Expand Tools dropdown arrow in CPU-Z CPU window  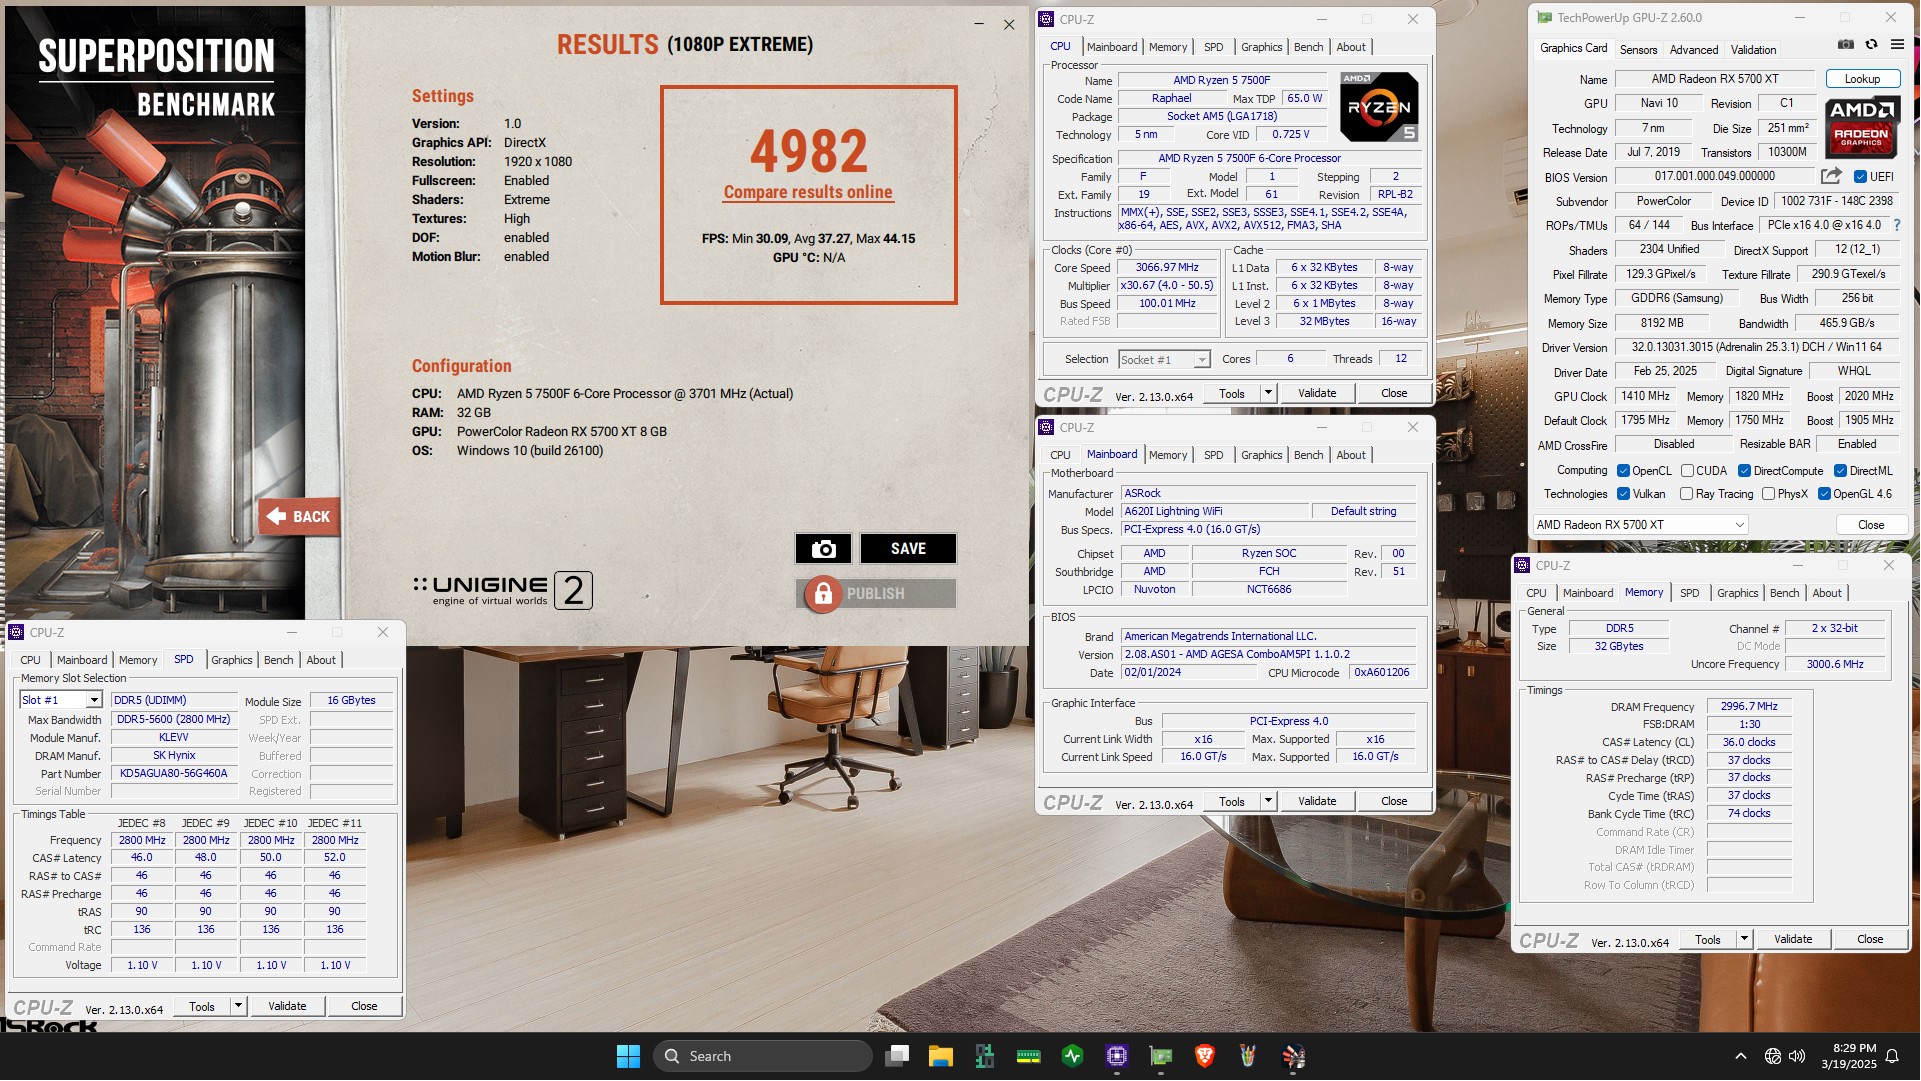[1268, 393]
